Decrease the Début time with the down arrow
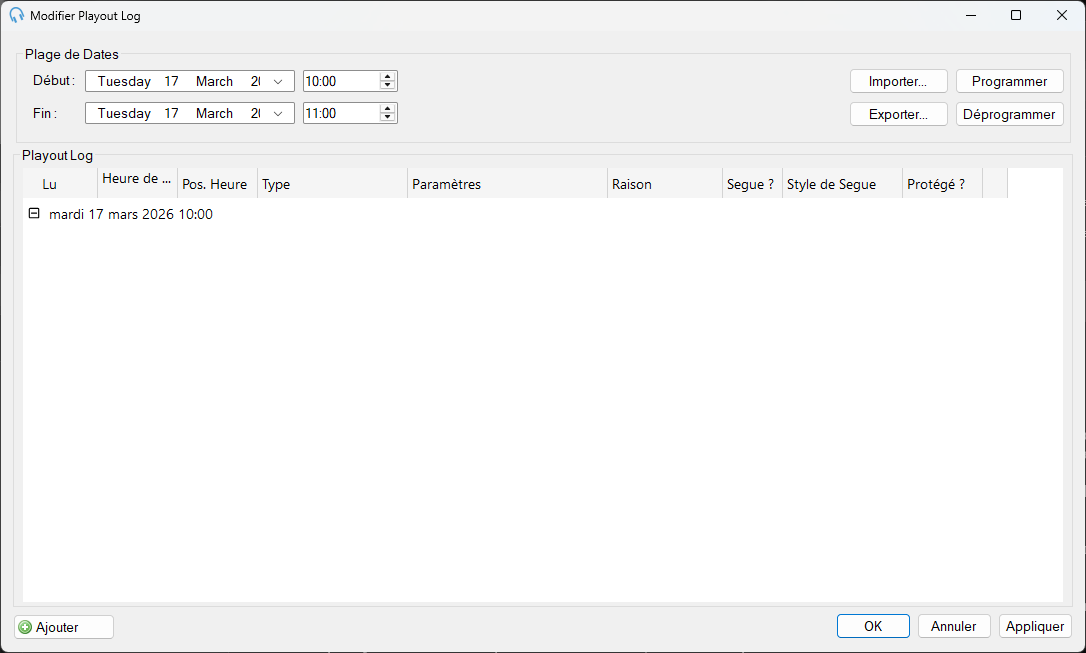 [388, 85]
